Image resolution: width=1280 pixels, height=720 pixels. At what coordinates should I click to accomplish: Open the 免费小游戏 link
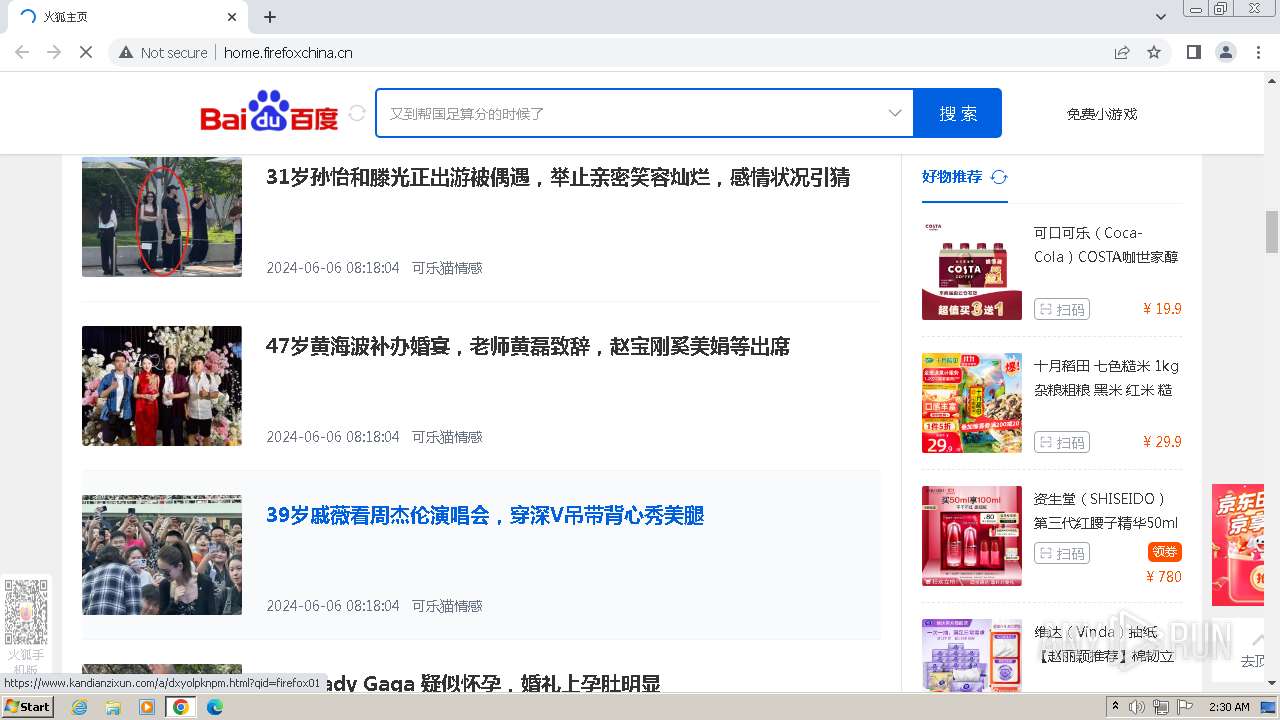pyautogui.click(x=1102, y=114)
